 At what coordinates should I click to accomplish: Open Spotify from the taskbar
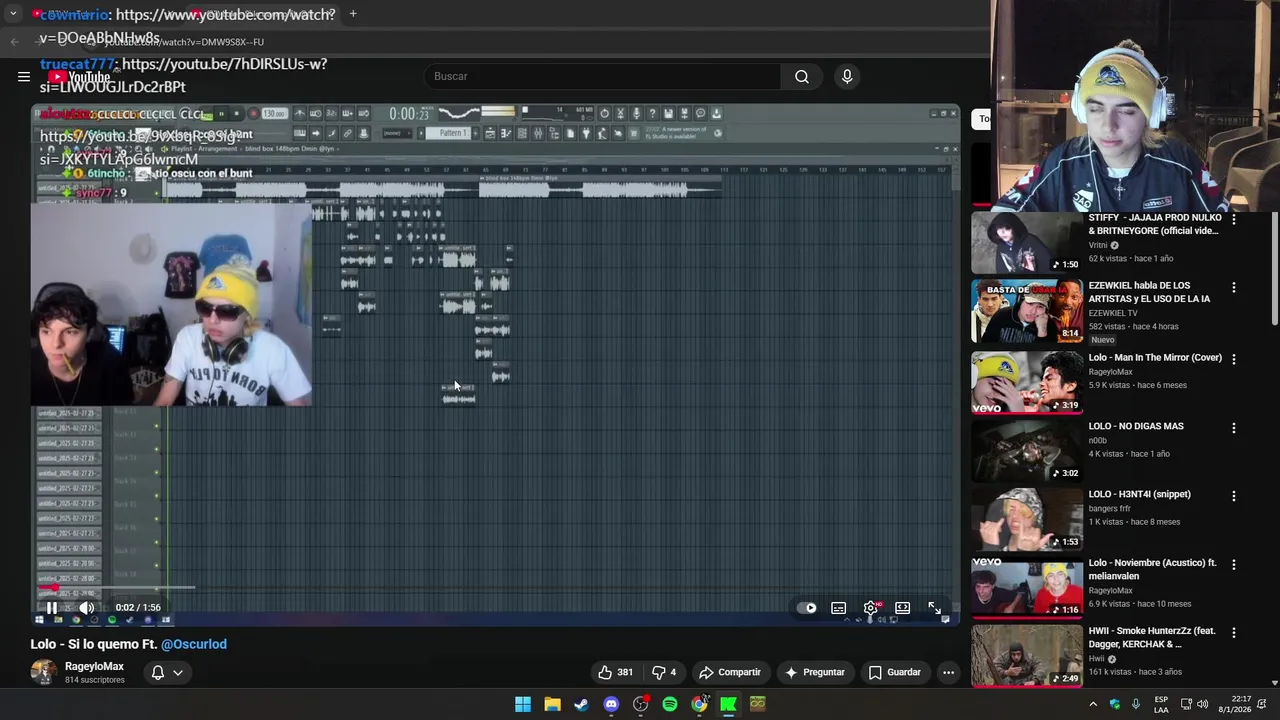tap(670, 704)
